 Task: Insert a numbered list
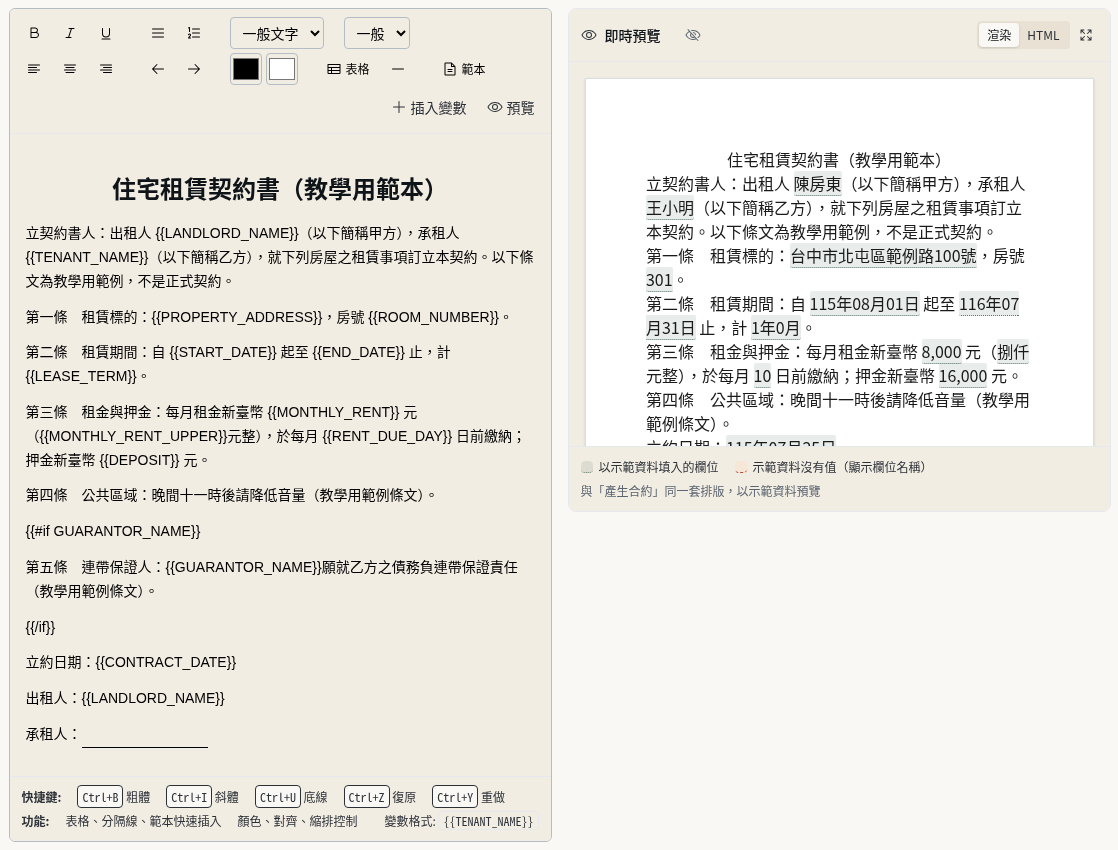tap(194, 34)
